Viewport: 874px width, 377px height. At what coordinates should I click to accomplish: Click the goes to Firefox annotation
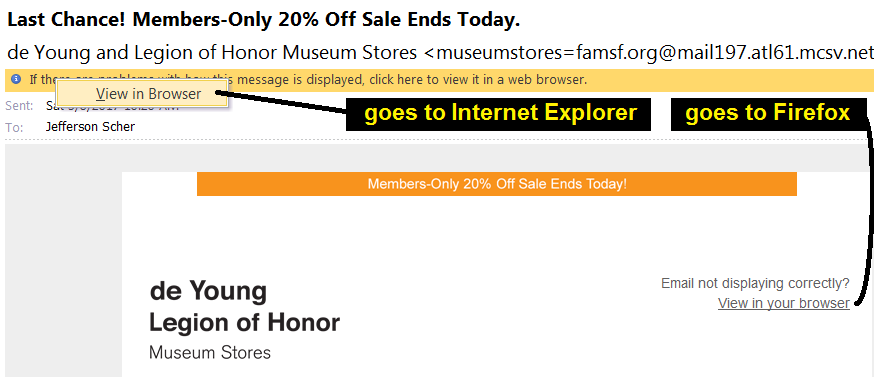(768, 114)
